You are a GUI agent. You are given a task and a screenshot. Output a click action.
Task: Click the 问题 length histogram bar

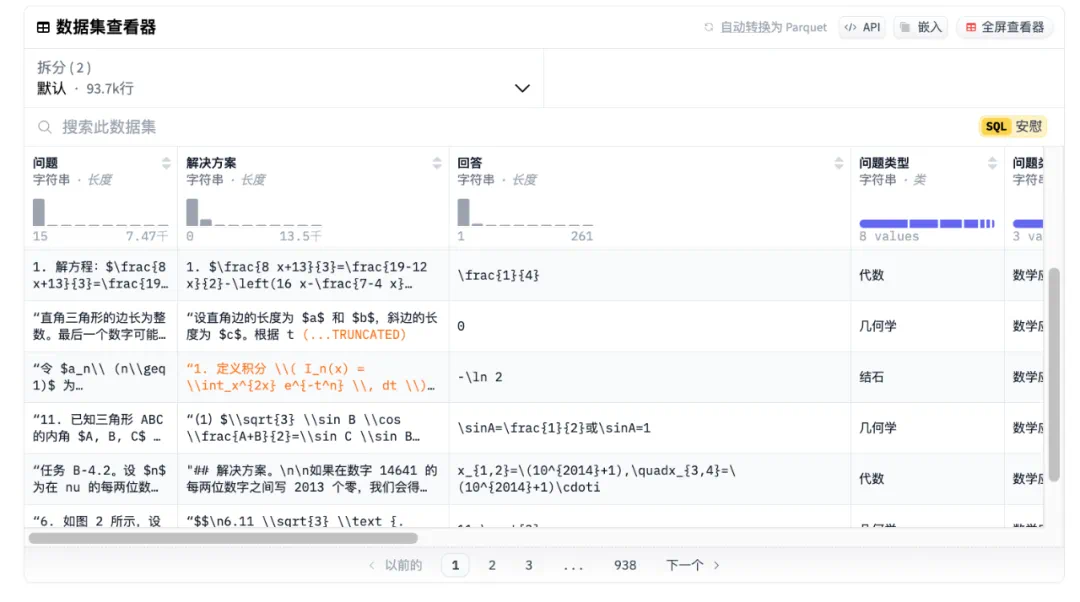tap(37, 213)
